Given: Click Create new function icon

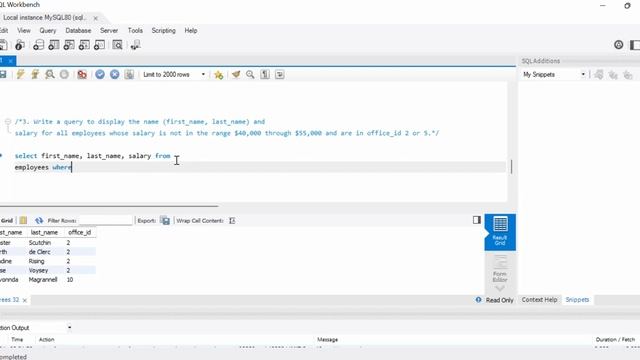Looking at the screenshot, I should 100,45.
